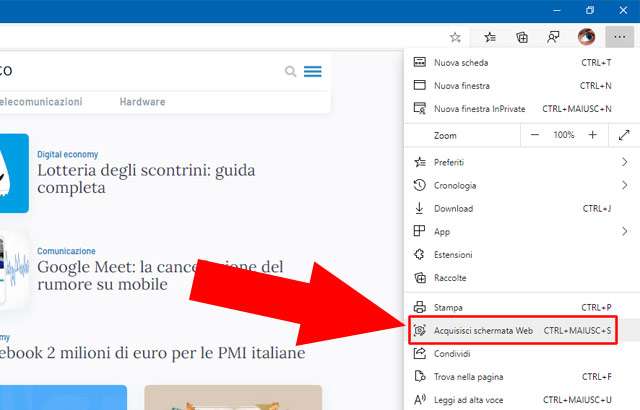Click the Digital economy category link
Screen dimensions: 640x410
[68, 154]
